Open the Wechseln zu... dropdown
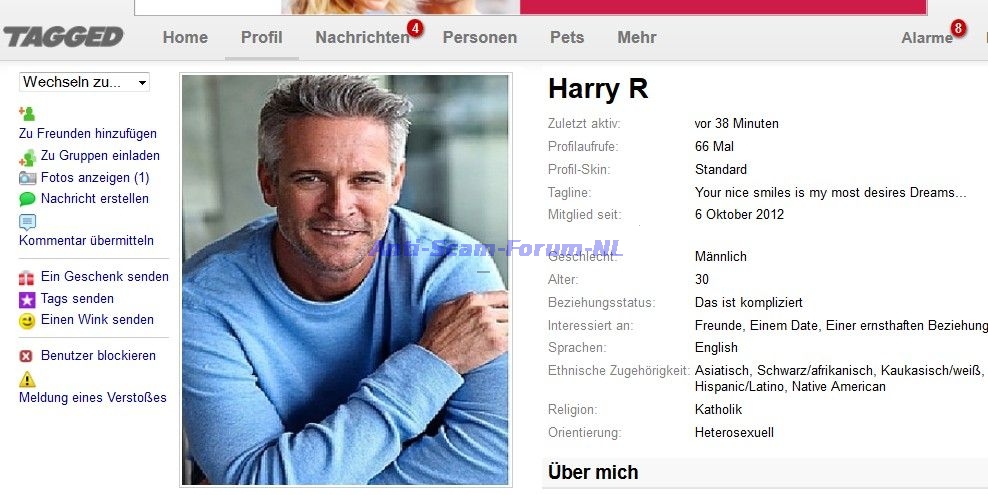The image size is (988, 495). (84, 82)
